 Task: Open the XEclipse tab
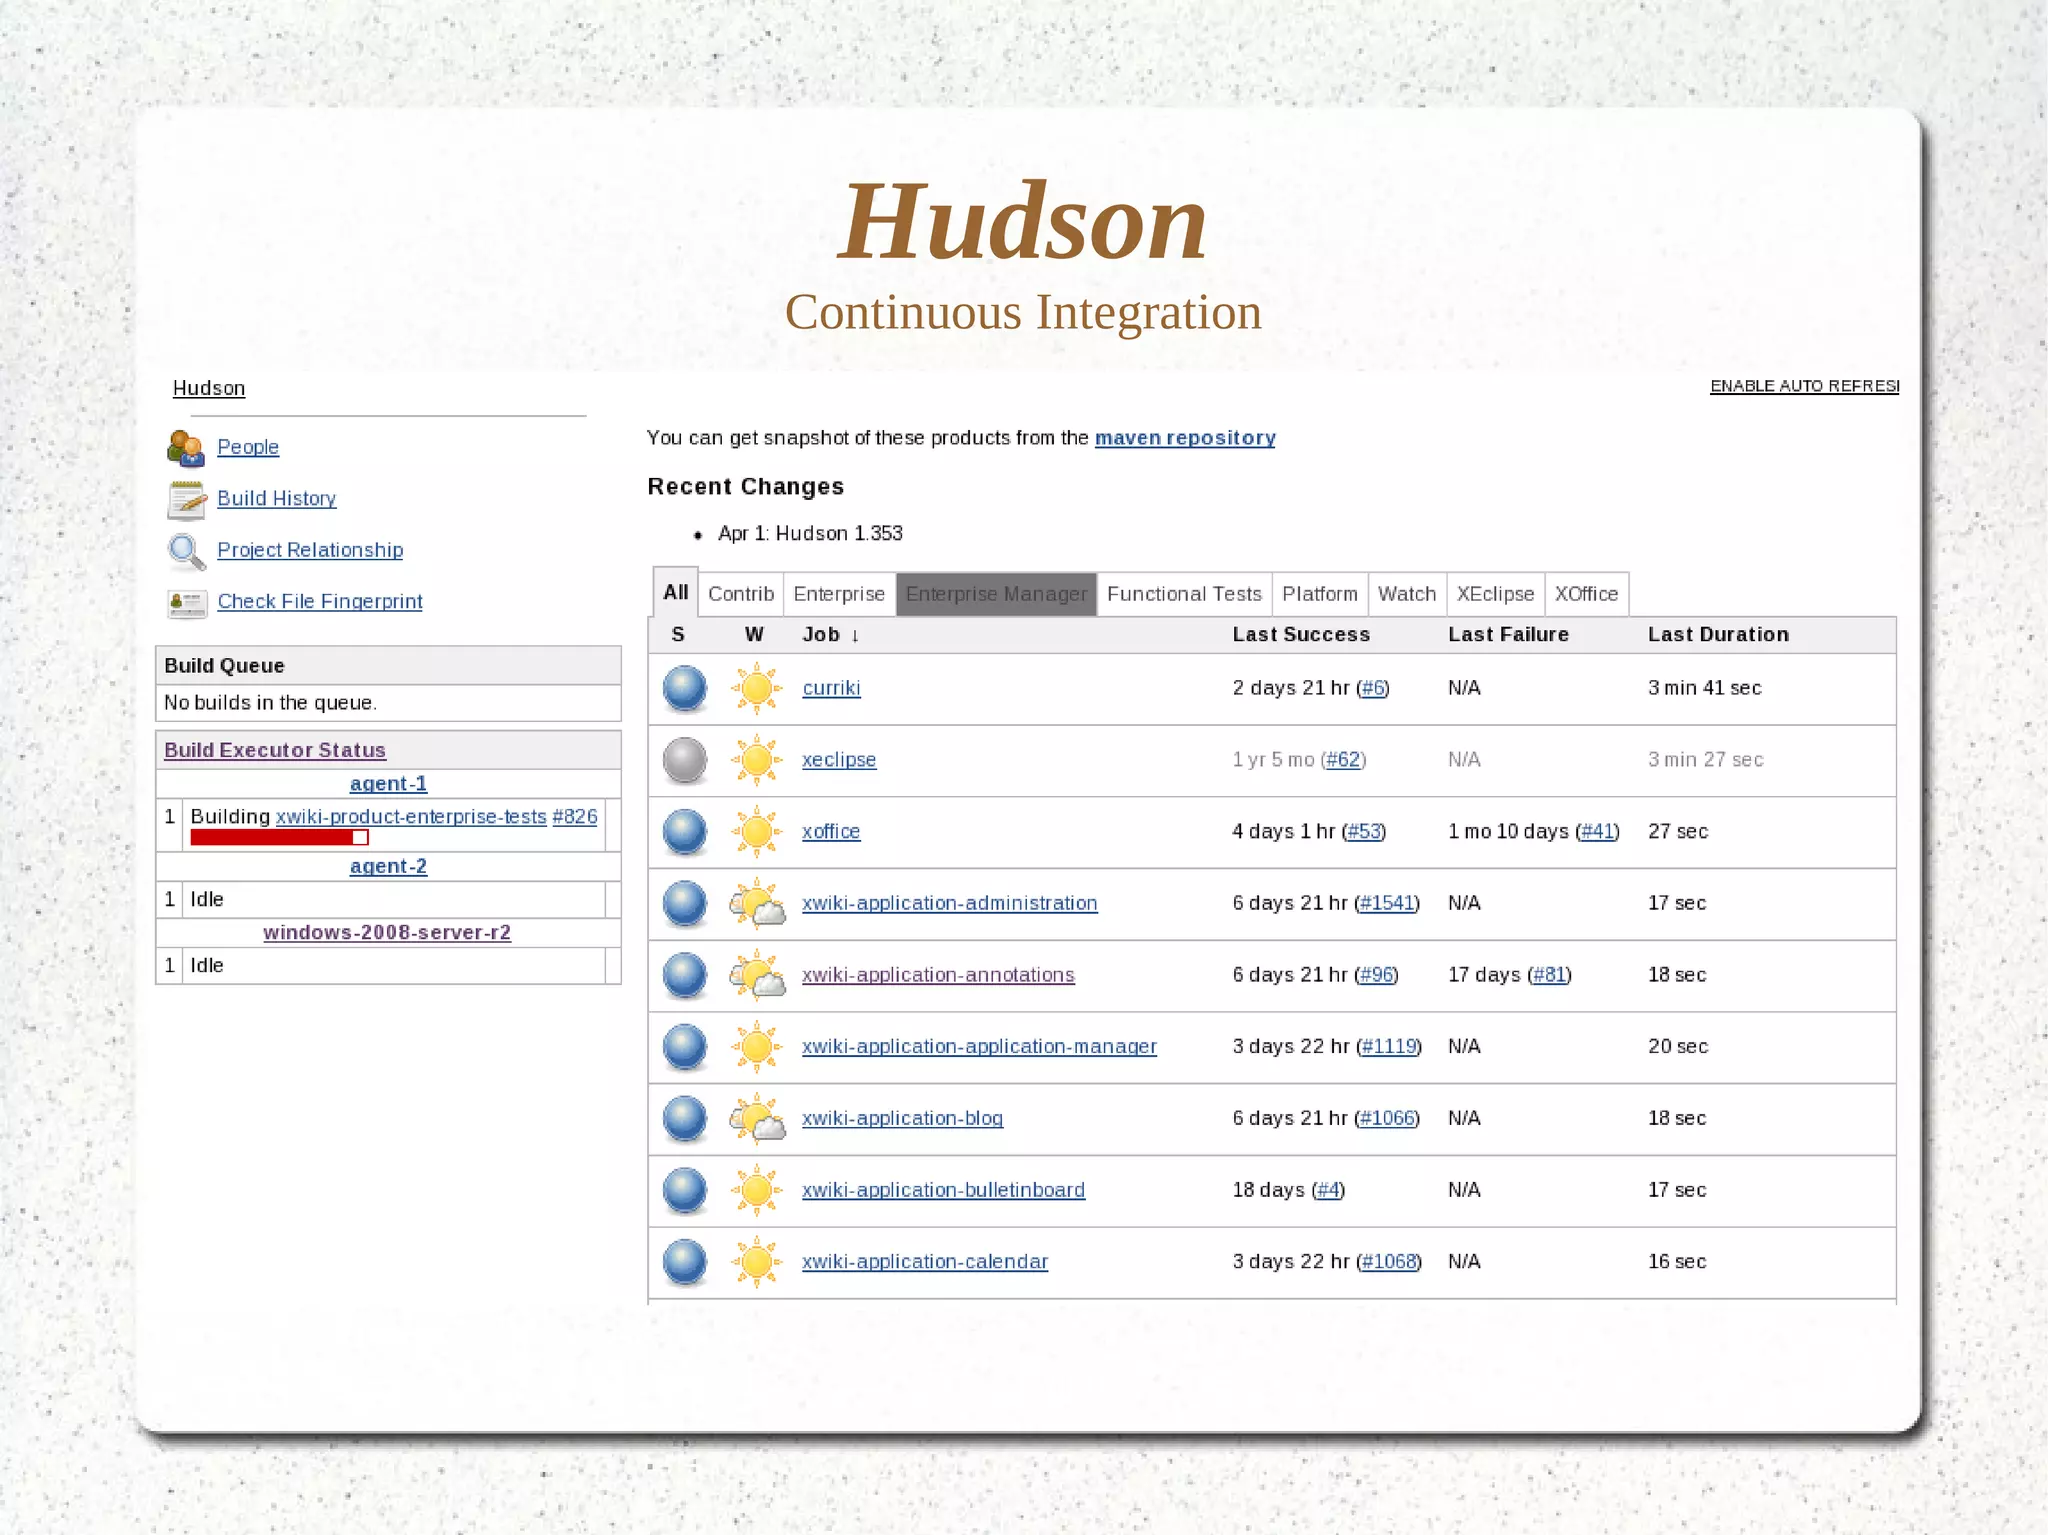(1495, 594)
